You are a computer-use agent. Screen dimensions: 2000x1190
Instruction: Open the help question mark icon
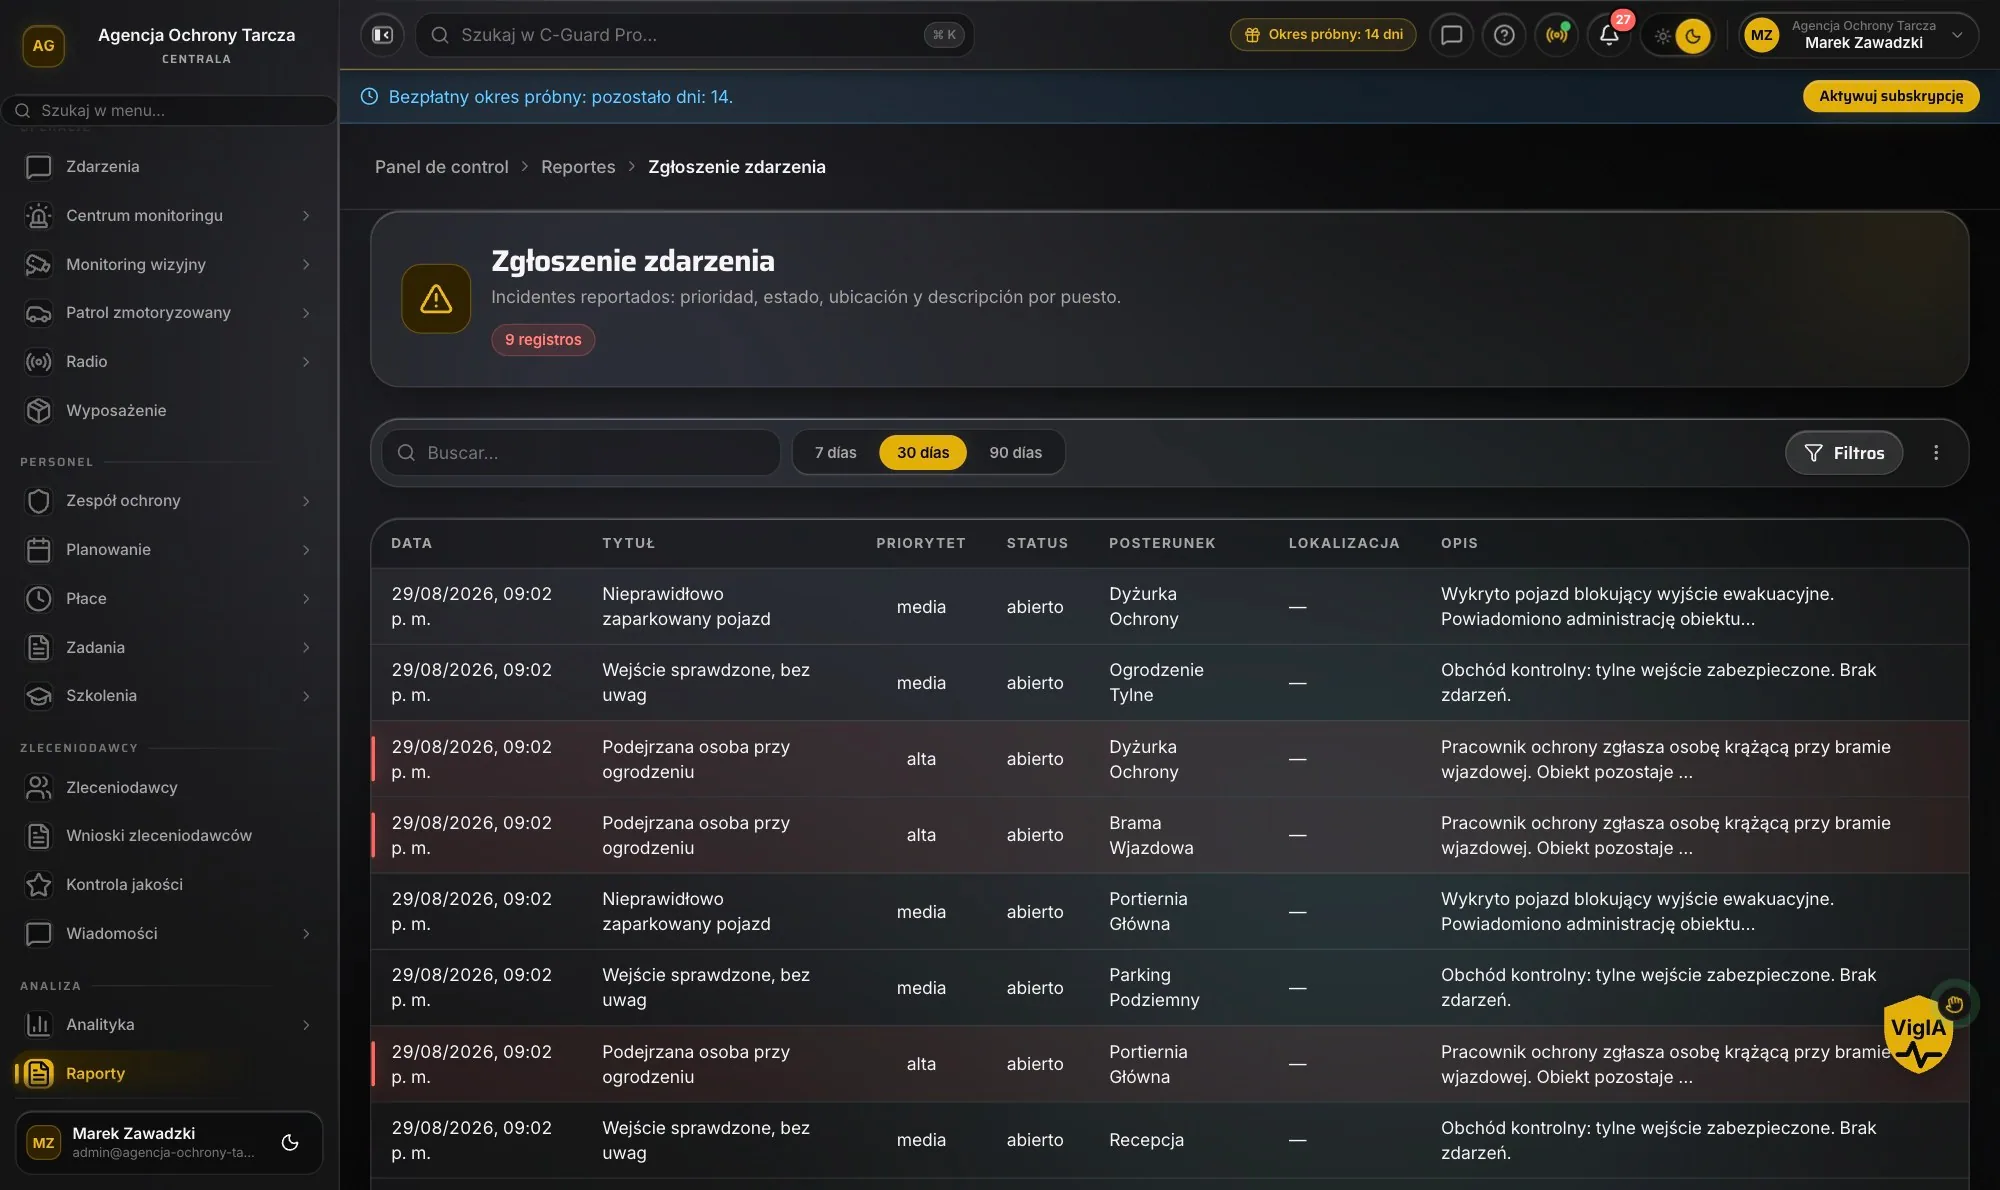1504,35
